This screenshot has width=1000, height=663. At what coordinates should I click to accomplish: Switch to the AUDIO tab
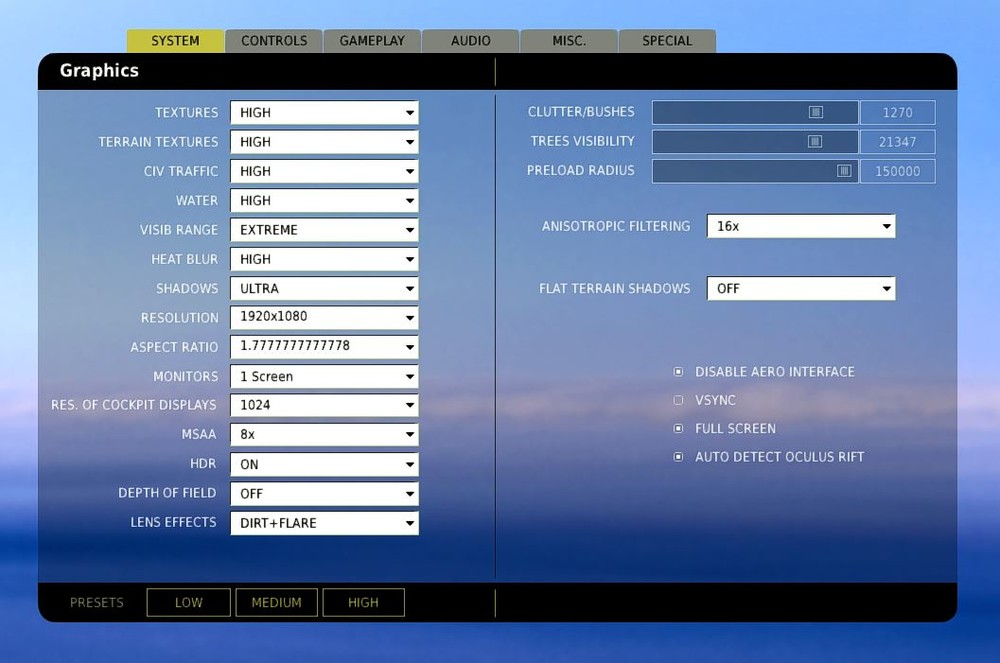(x=470, y=41)
